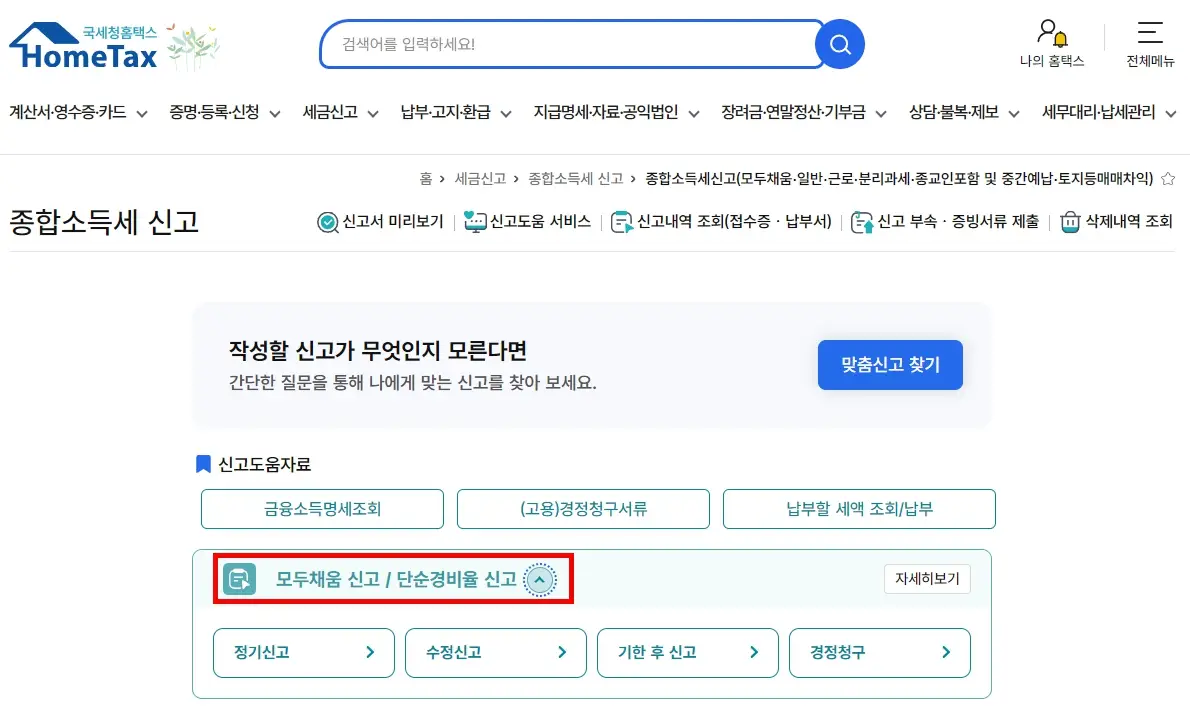Open 정기신고 from the filing options
The image size is (1190, 706).
[303, 652]
